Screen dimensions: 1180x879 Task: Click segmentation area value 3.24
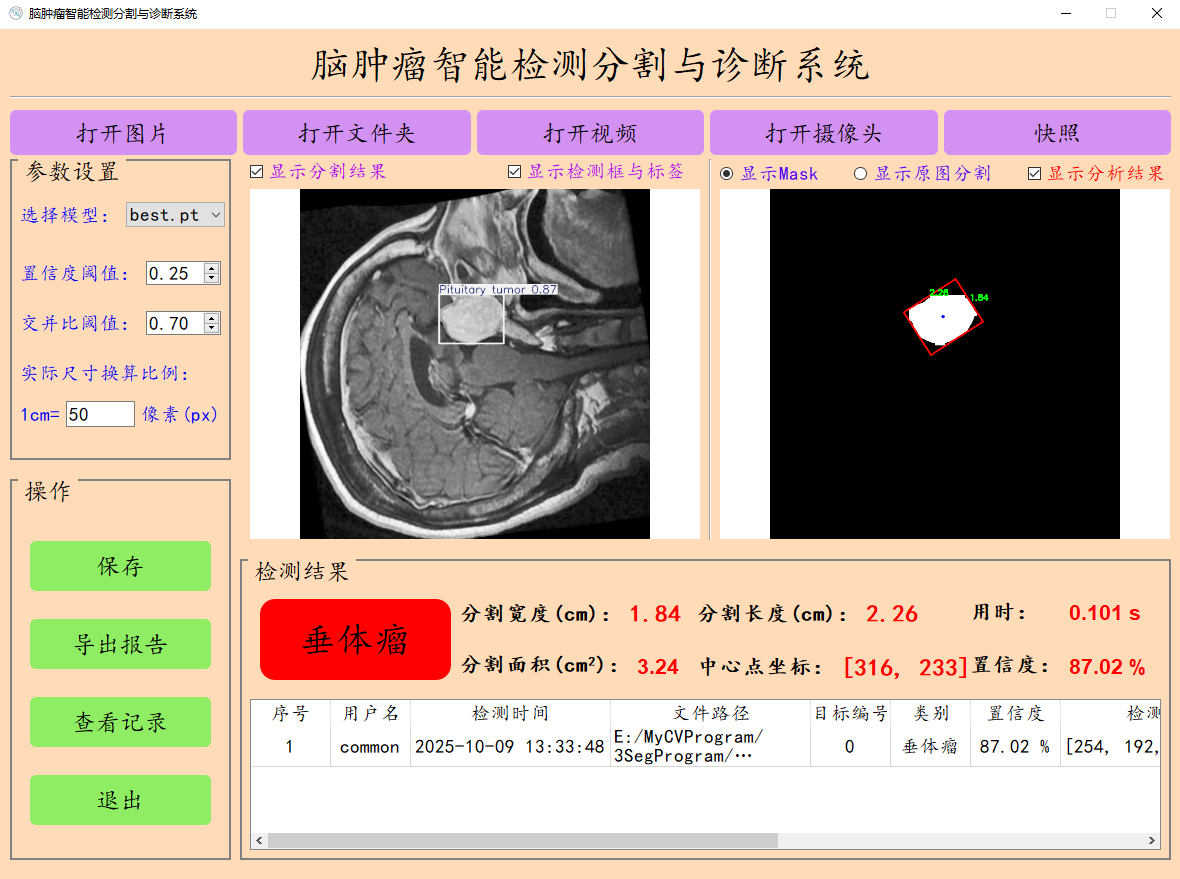658,667
